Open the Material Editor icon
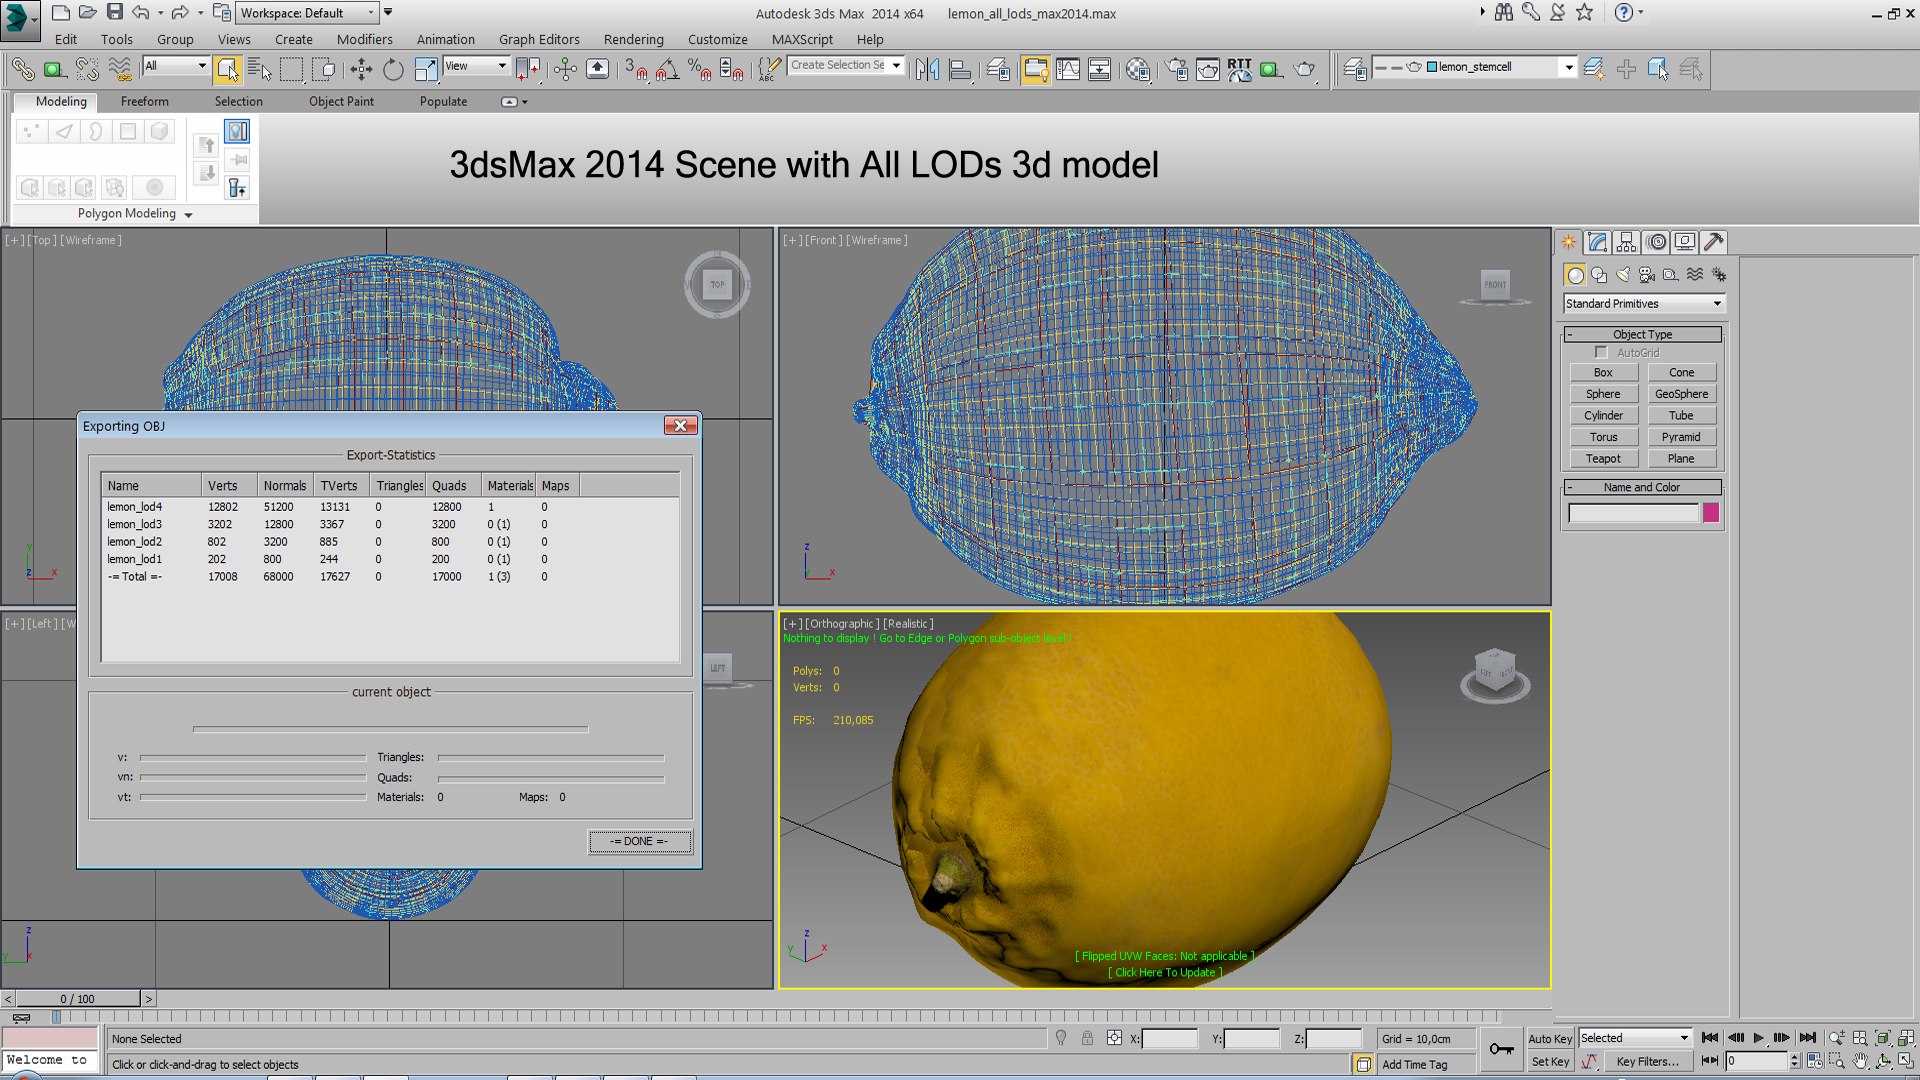 1137,69
